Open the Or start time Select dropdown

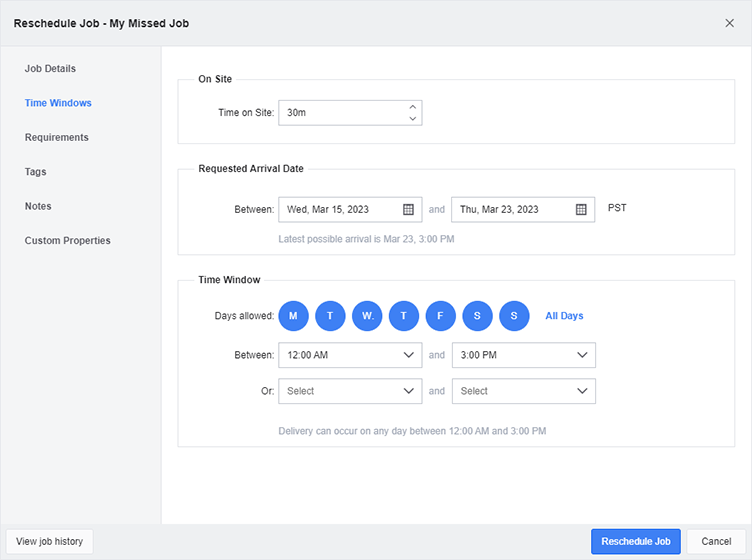(x=350, y=391)
